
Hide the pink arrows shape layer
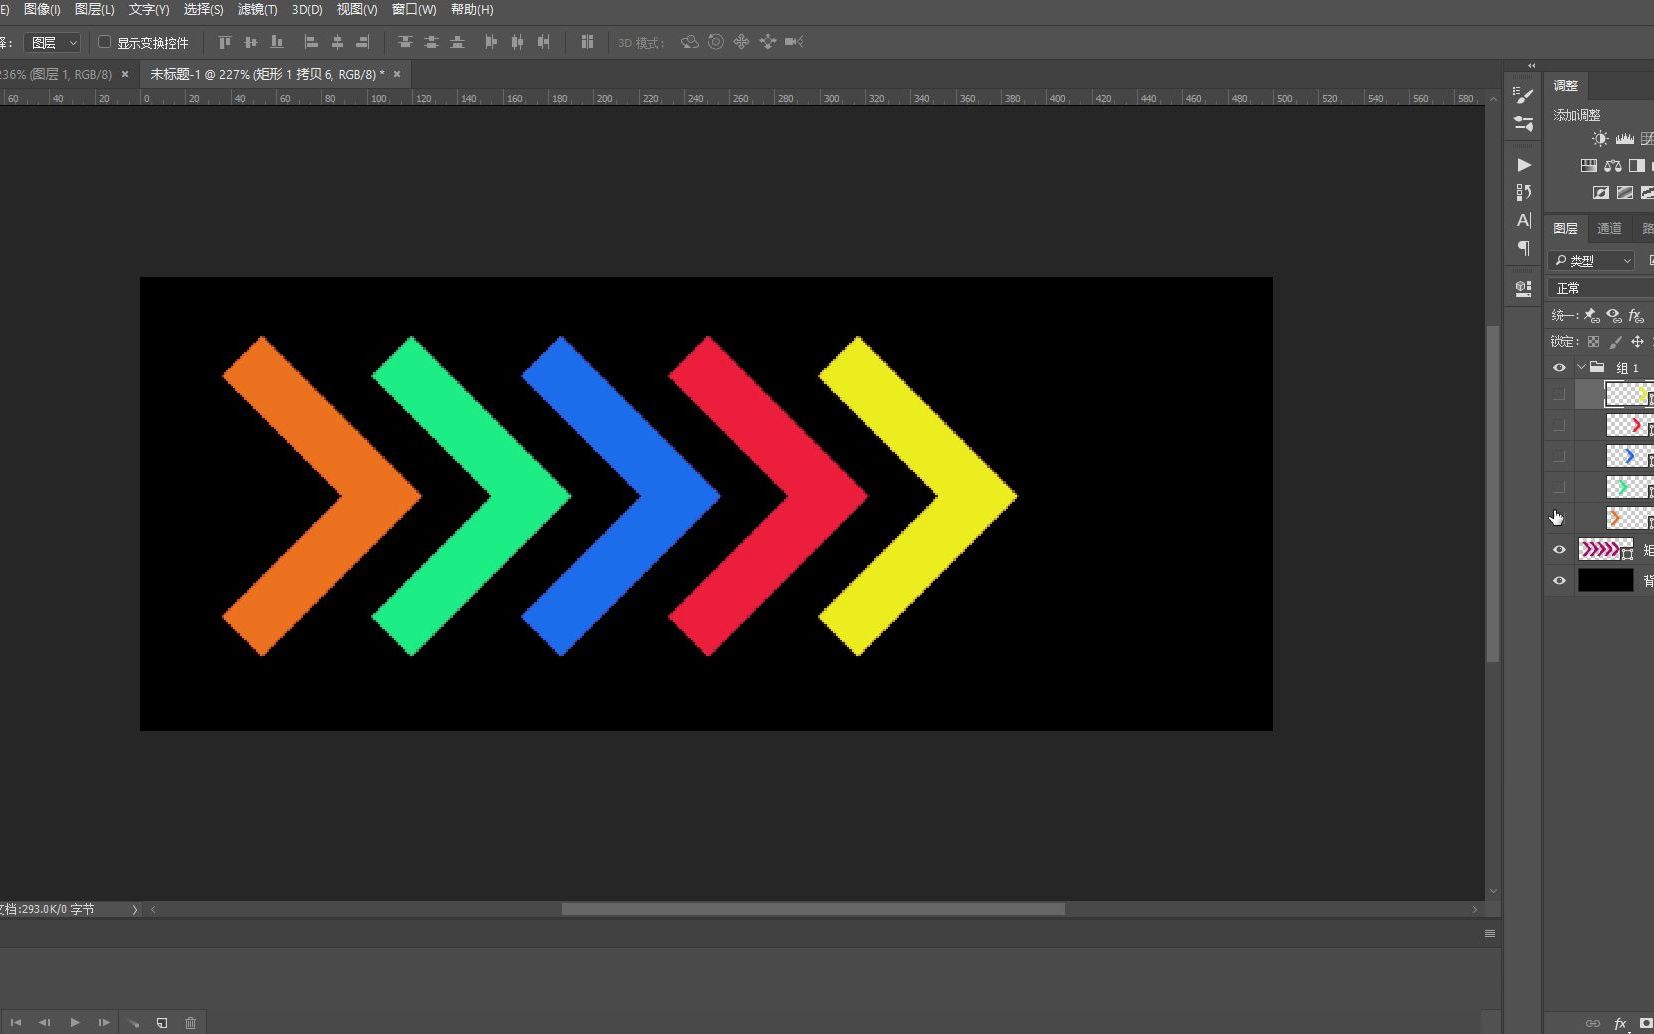(1559, 549)
